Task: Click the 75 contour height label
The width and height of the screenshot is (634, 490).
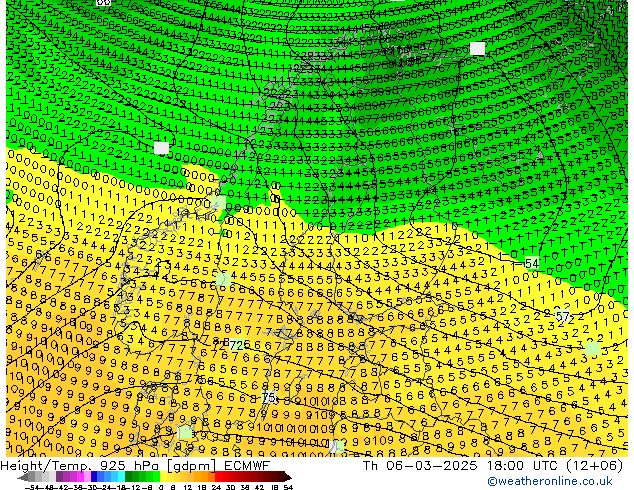Action: pos(269,397)
